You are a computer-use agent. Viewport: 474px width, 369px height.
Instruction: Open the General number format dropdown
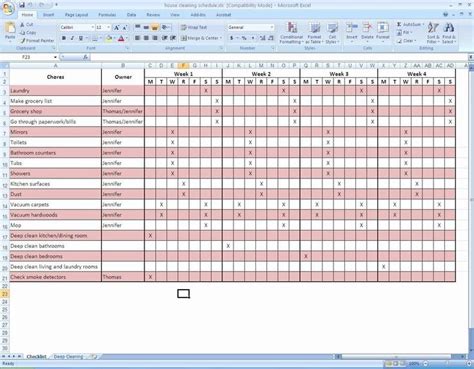(272, 27)
